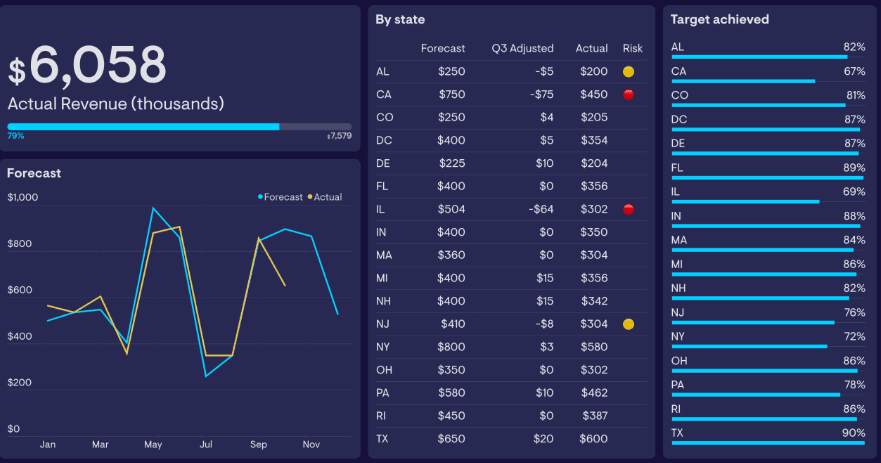This screenshot has width=881, height=463.
Task: Select the By state panel title
Action: coord(398,19)
